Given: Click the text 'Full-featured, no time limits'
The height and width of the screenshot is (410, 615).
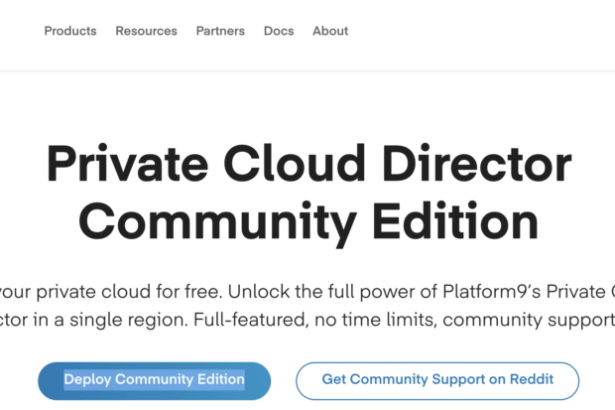Looking at the screenshot, I should tap(315, 320).
